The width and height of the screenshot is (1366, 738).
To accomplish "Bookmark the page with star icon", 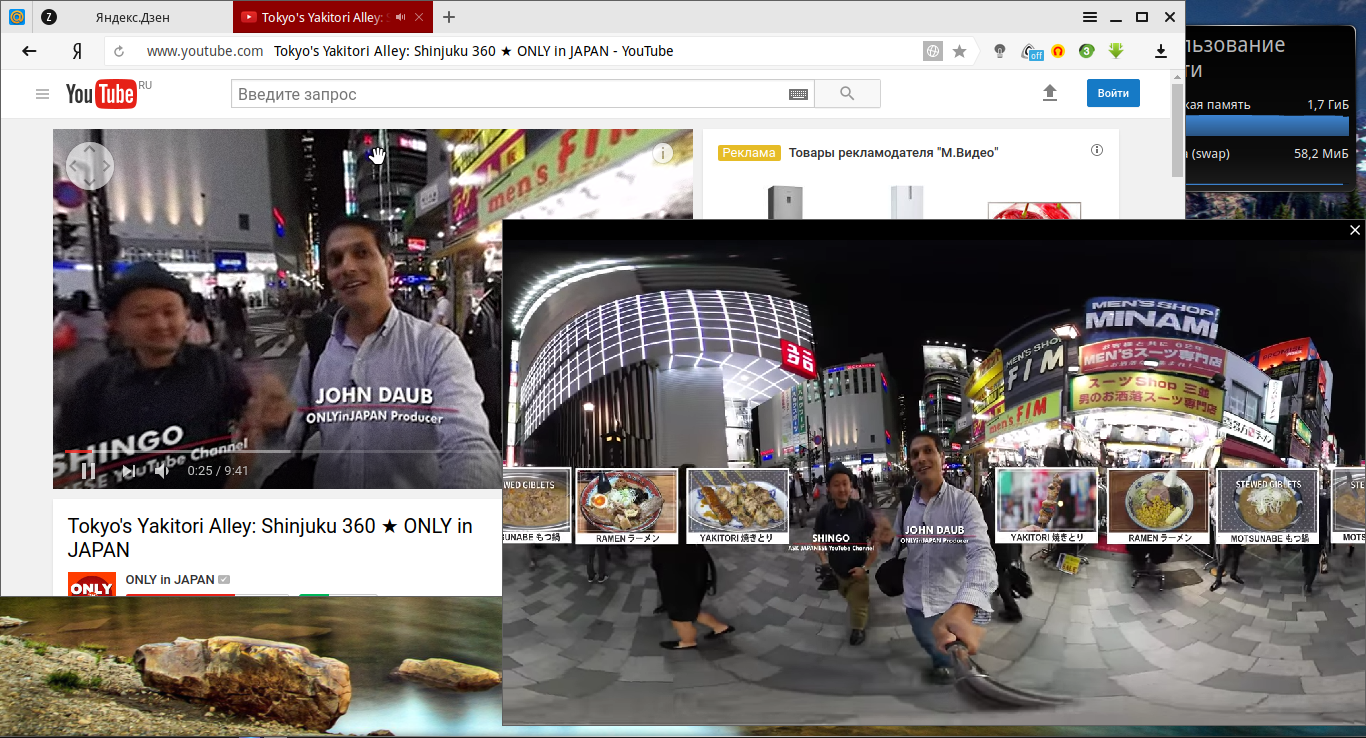I will coord(959,51).
